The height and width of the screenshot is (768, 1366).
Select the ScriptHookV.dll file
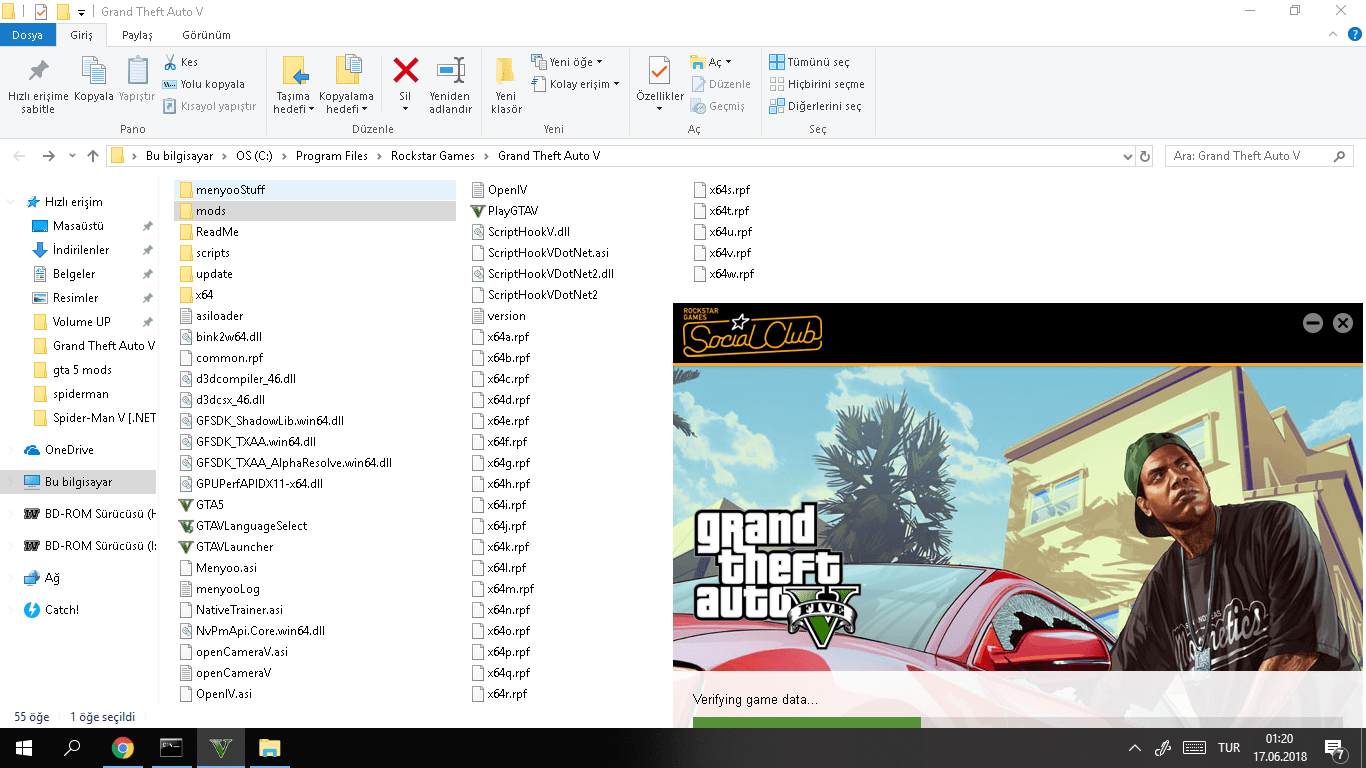click(x=519, y=232)
